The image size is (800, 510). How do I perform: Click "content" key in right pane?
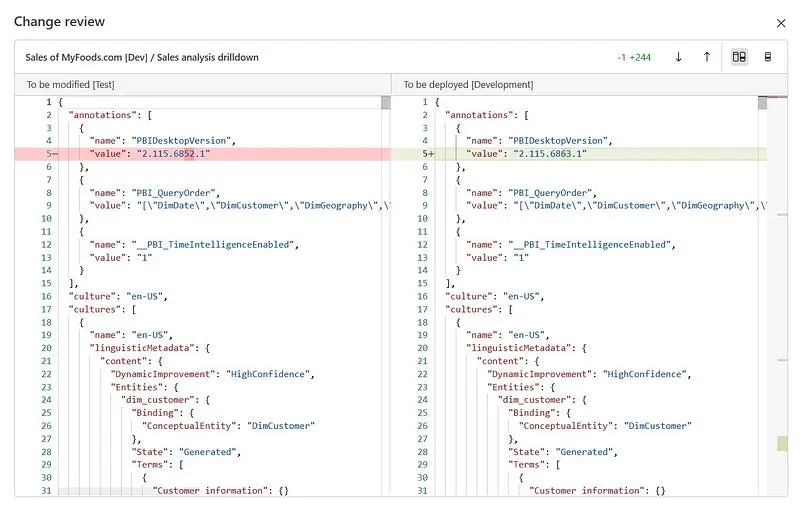500,361
